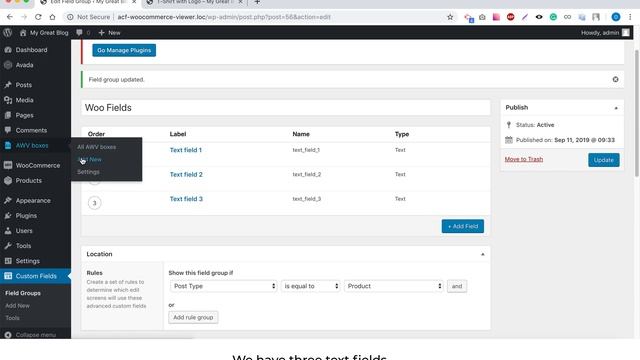Collapse the Location panel
The height and width of the screenshot is (360, 640).
[x=482, y=254]
